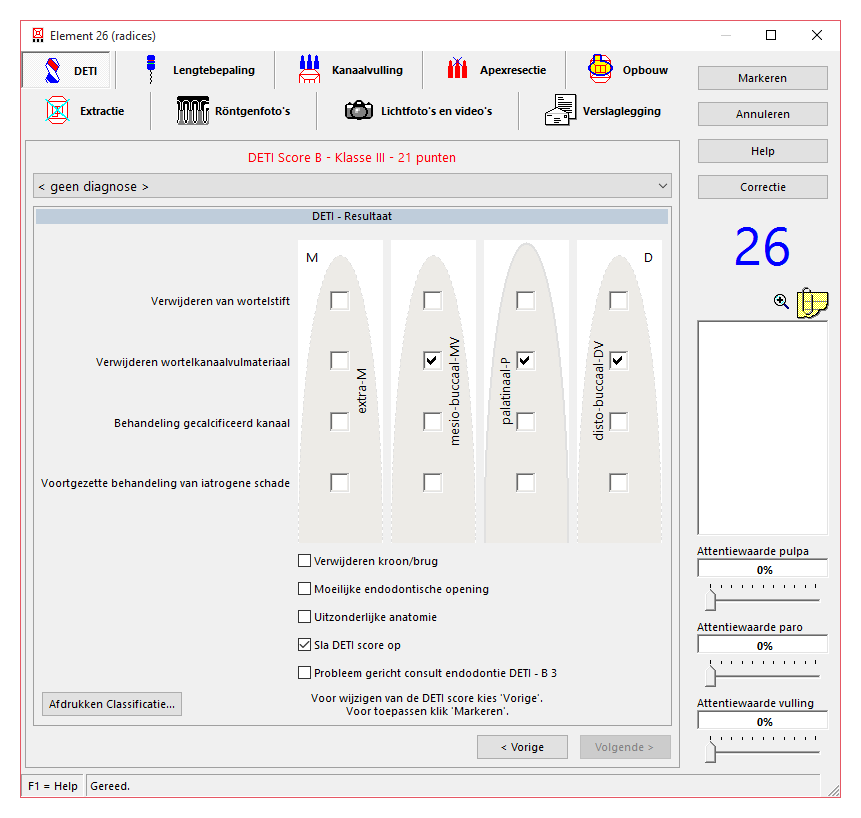Click the F1 = Help status entry
861x818 pixels.
pyautogui.click(x=53, y=786)
